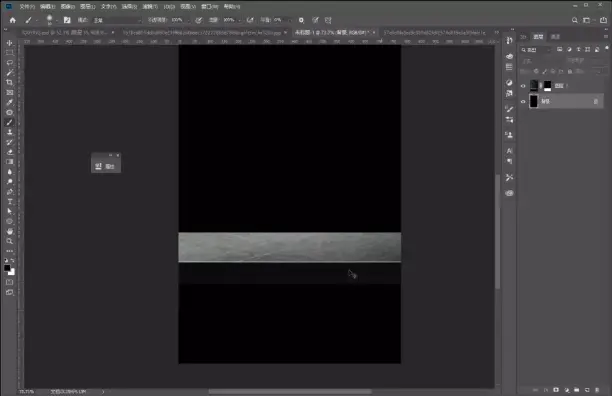Toggle pixel layer filter in Layers panel
Viewport: 612px width, 396px height.
click(560, 50)
